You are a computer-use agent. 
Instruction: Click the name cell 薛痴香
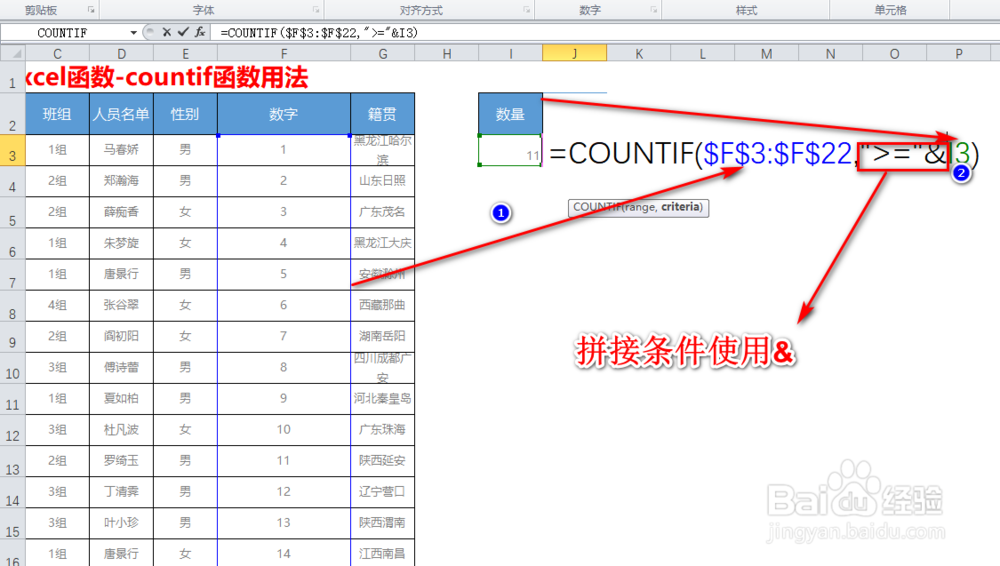[121, 212]
